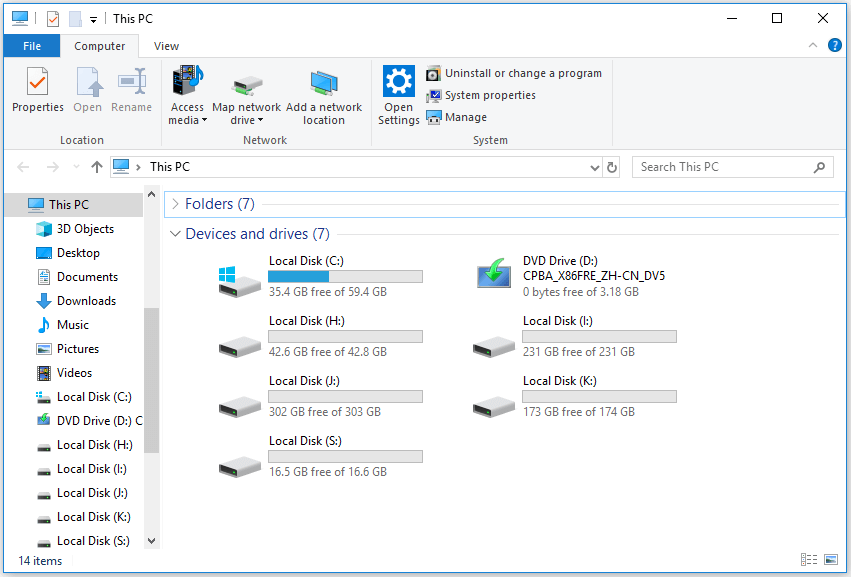Refresh This PC with the refresh icon
The height and width of the screenshot is (577, 851).
pos(612,167)
